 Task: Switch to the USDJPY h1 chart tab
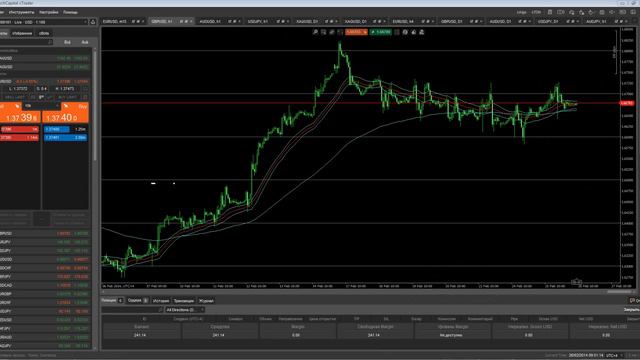(x=267, y=21)
